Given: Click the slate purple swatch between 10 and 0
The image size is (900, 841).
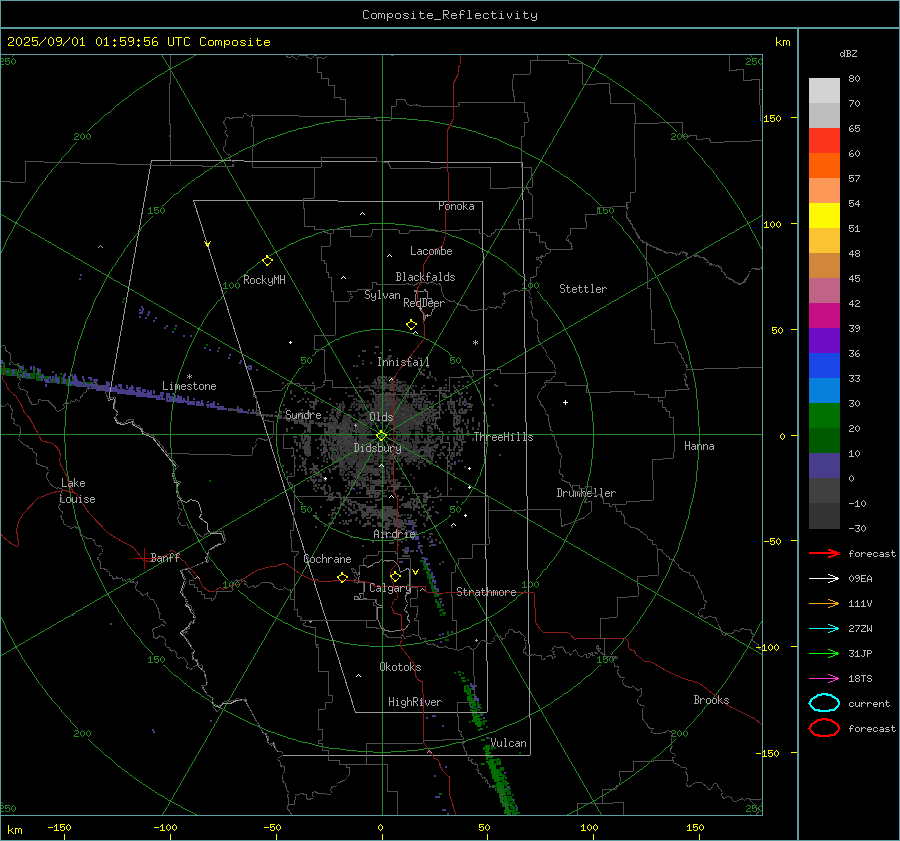Looking at the screenshot, I should point(824,466).
